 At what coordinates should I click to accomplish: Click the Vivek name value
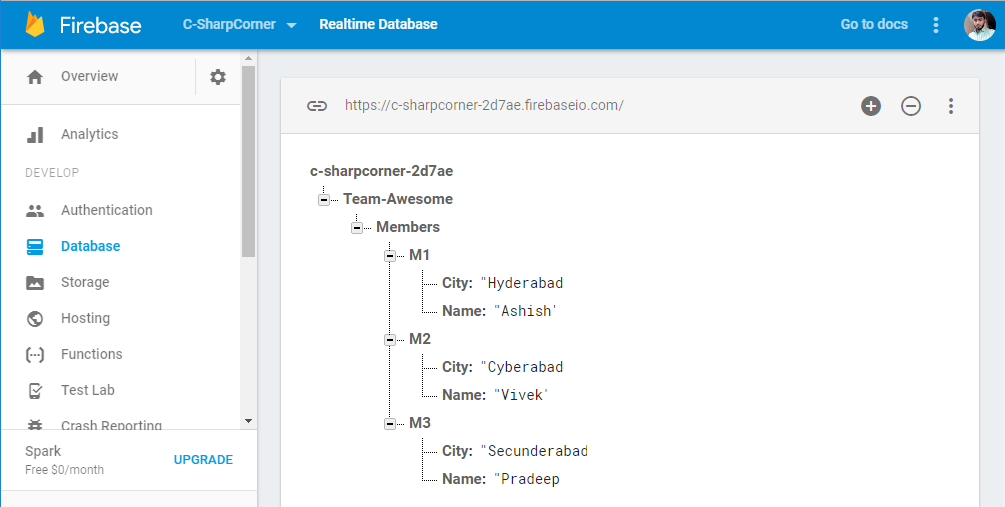point(522,395)
